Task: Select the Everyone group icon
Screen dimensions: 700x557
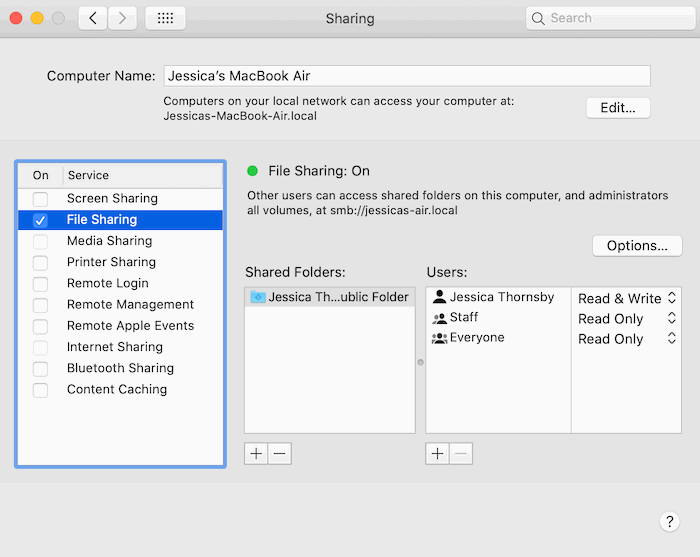Action: [439, 338]
